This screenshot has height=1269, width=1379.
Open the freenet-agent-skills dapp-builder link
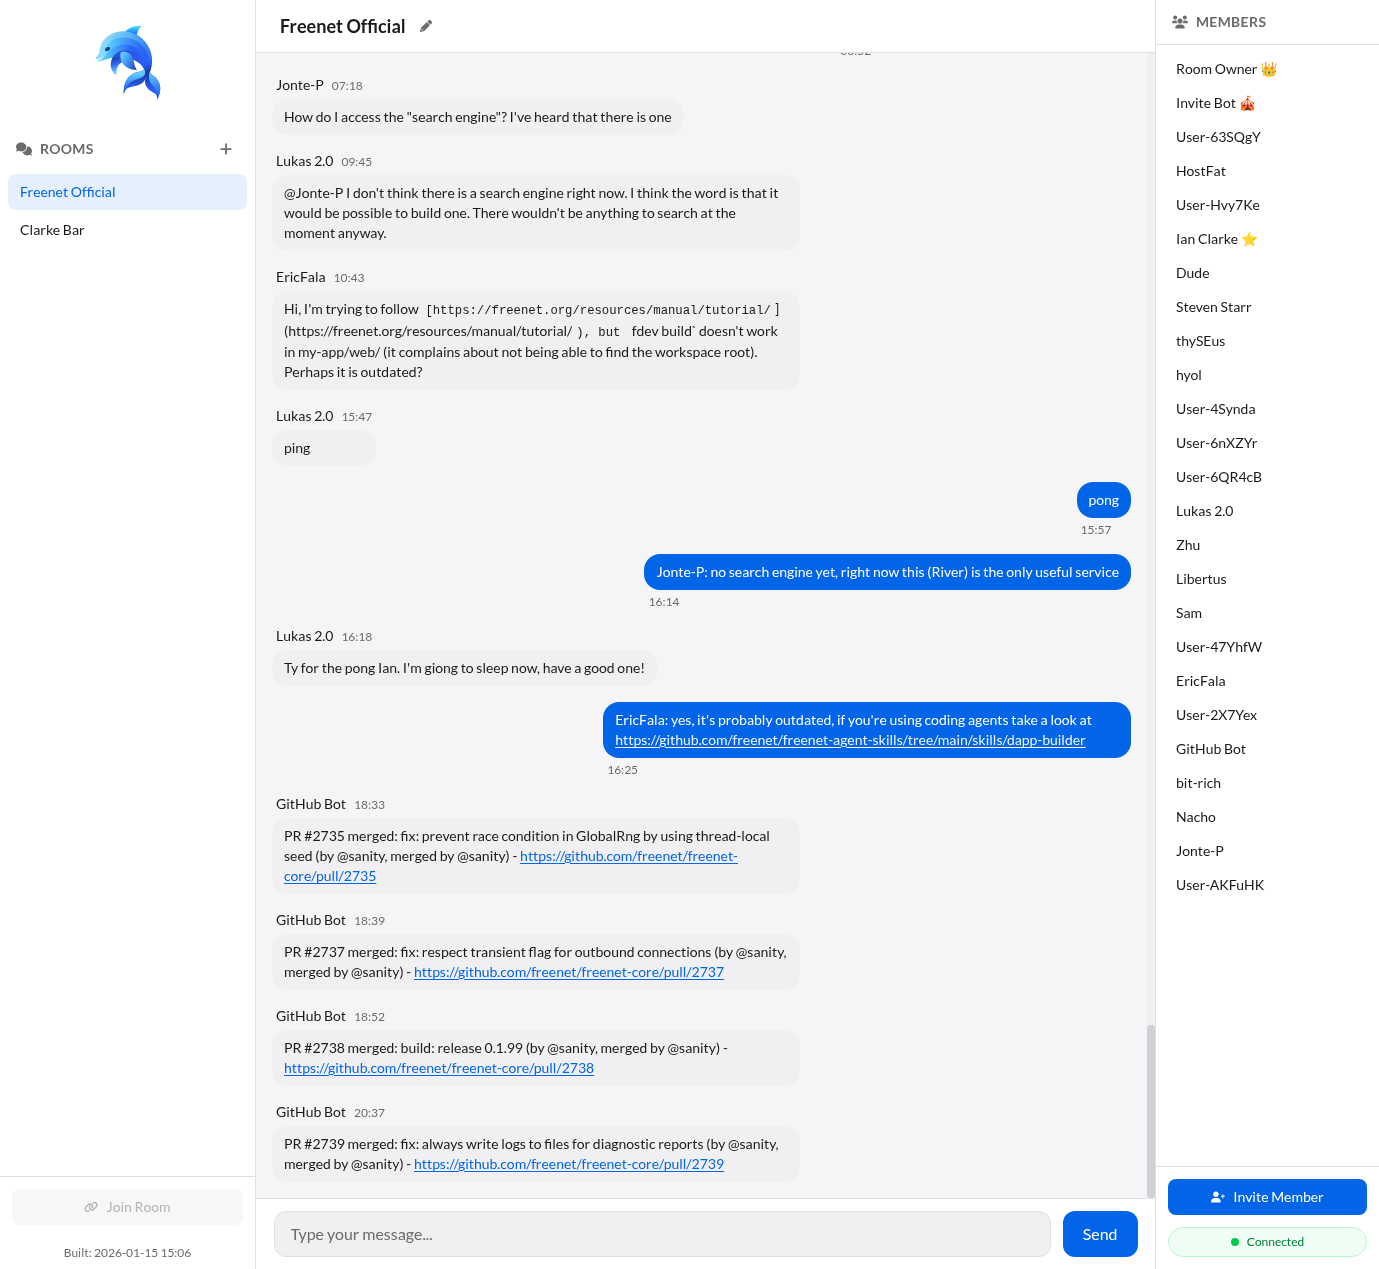coord(849,740)
